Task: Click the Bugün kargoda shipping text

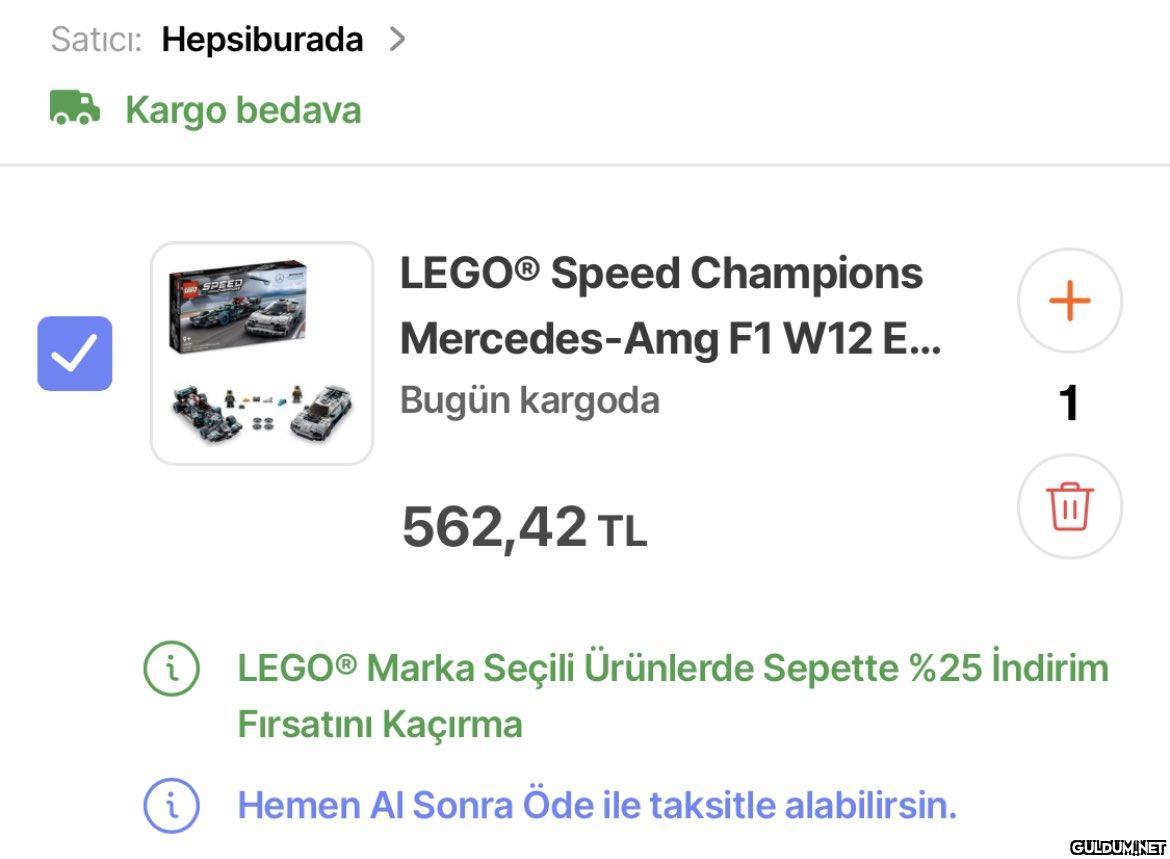Action: point(530,400)
